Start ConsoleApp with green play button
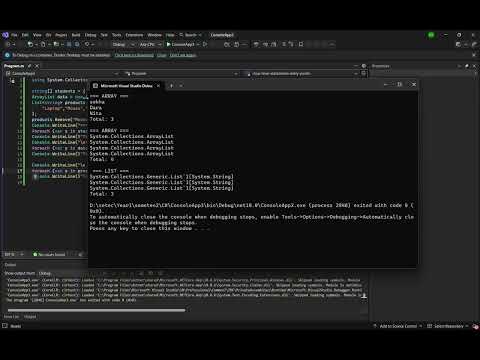Viewport: 480px width, 360px height. pos(180,44)
